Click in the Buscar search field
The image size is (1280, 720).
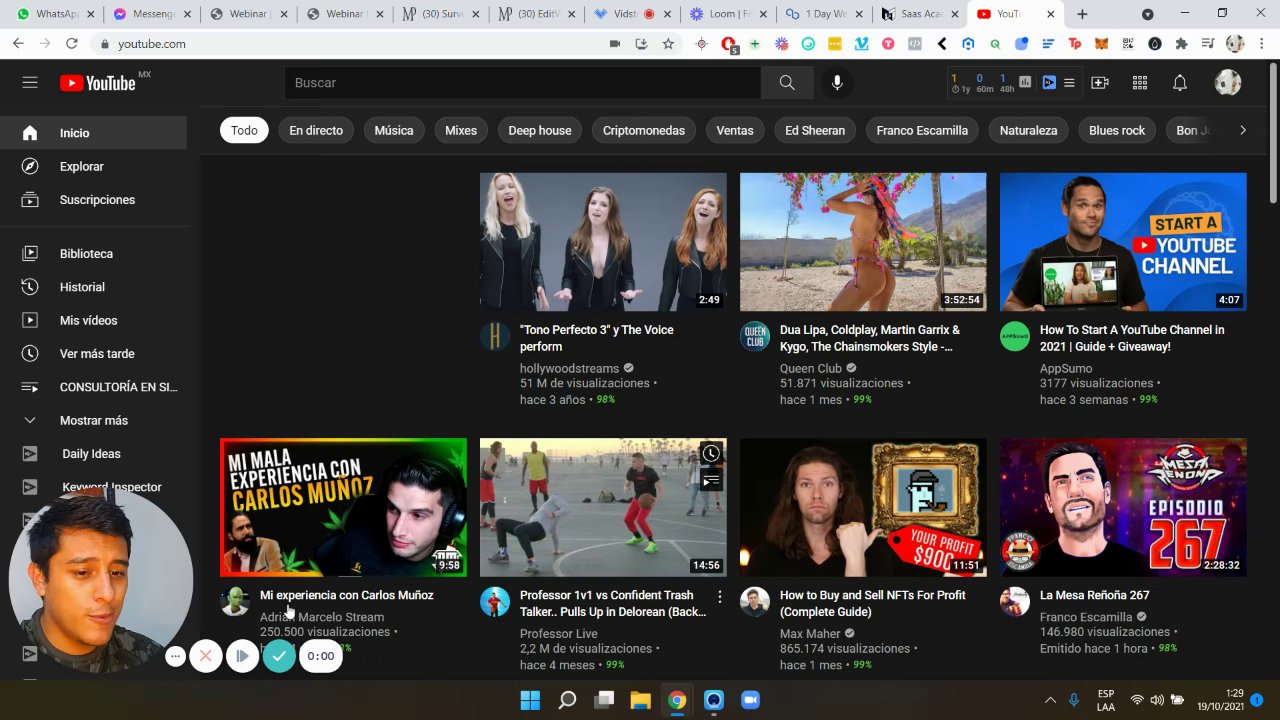tap(522, 83)
